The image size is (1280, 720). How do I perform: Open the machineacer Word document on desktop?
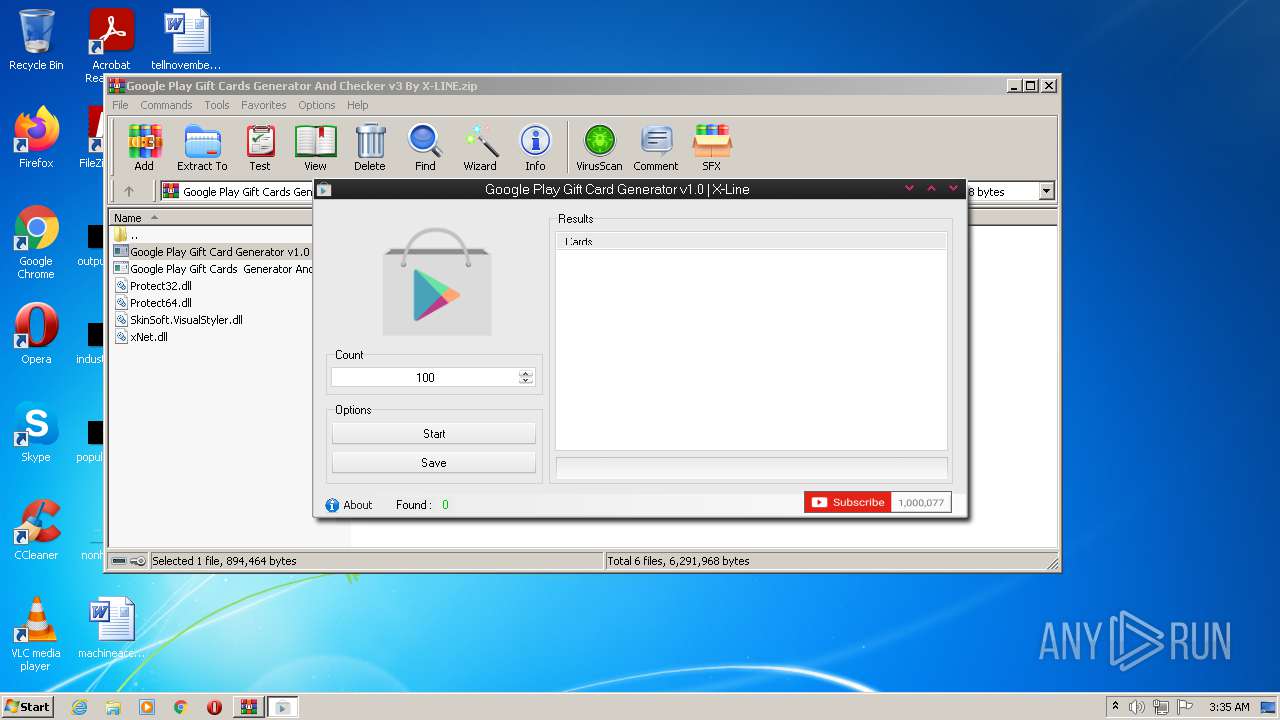(x=111, y=627)
